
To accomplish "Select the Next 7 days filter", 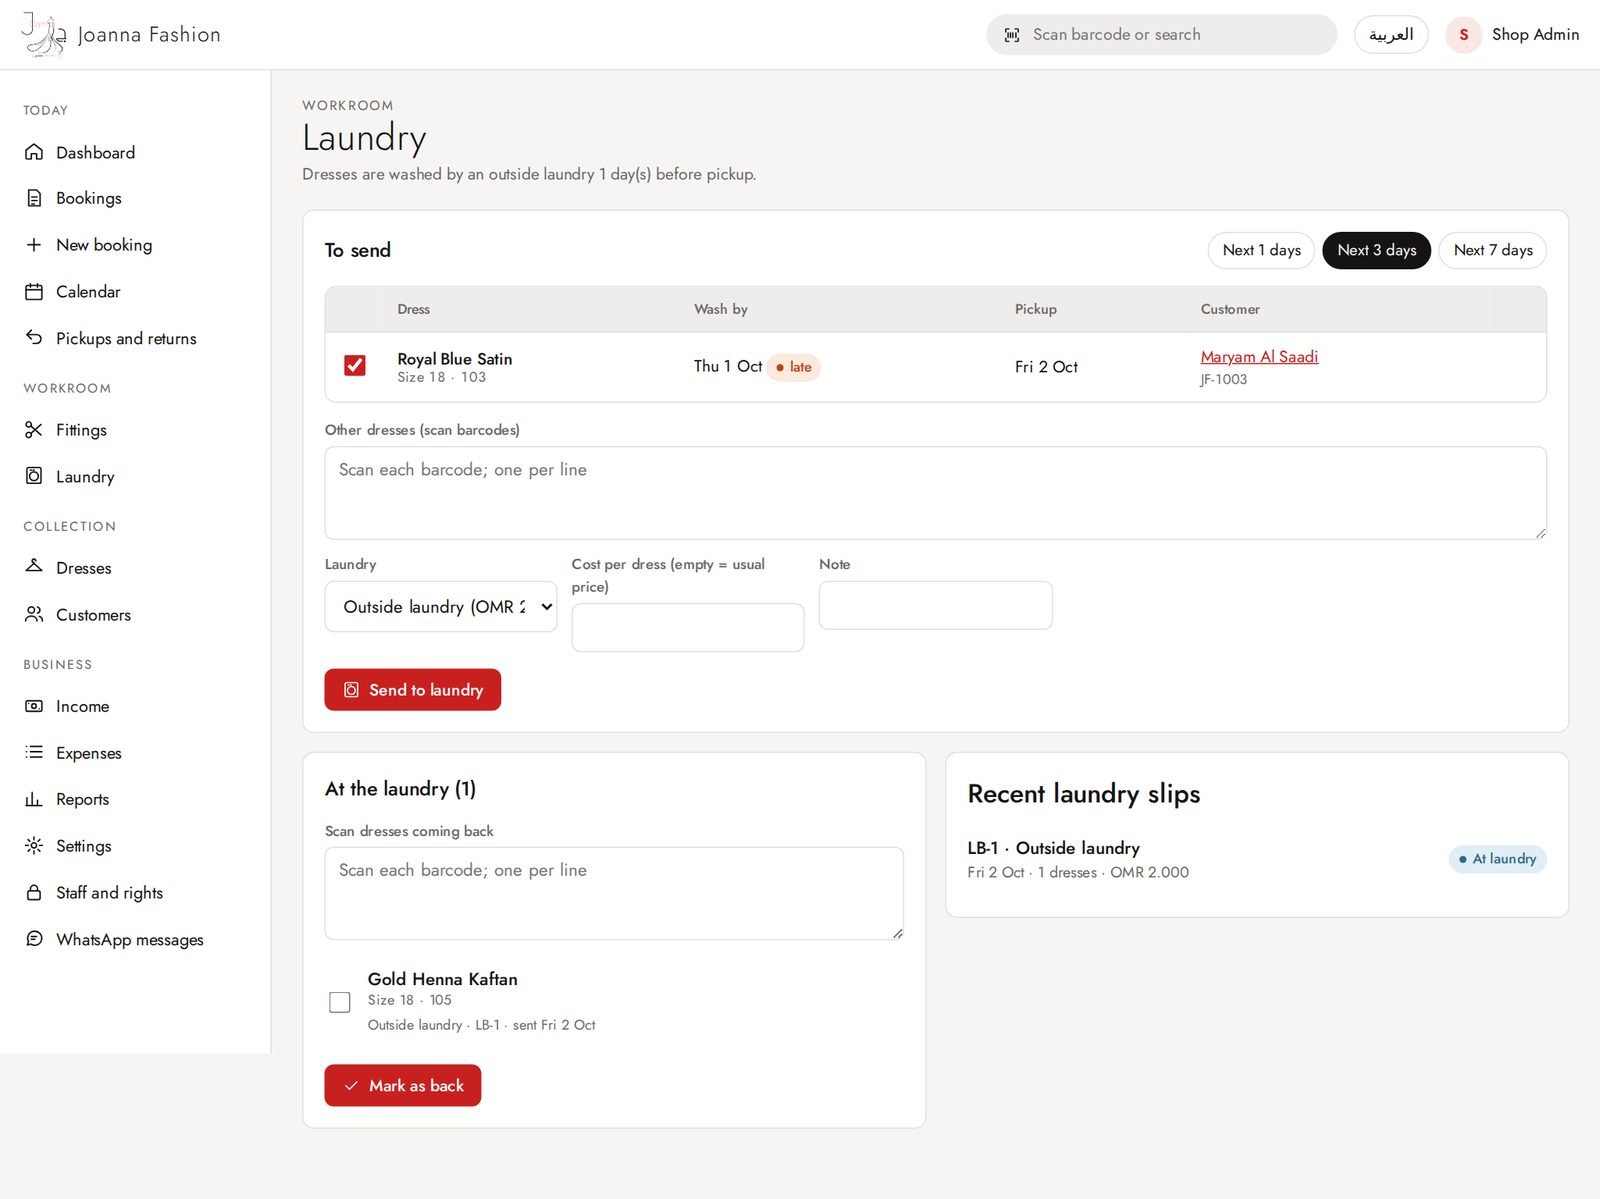I will tap(1493, 250).
